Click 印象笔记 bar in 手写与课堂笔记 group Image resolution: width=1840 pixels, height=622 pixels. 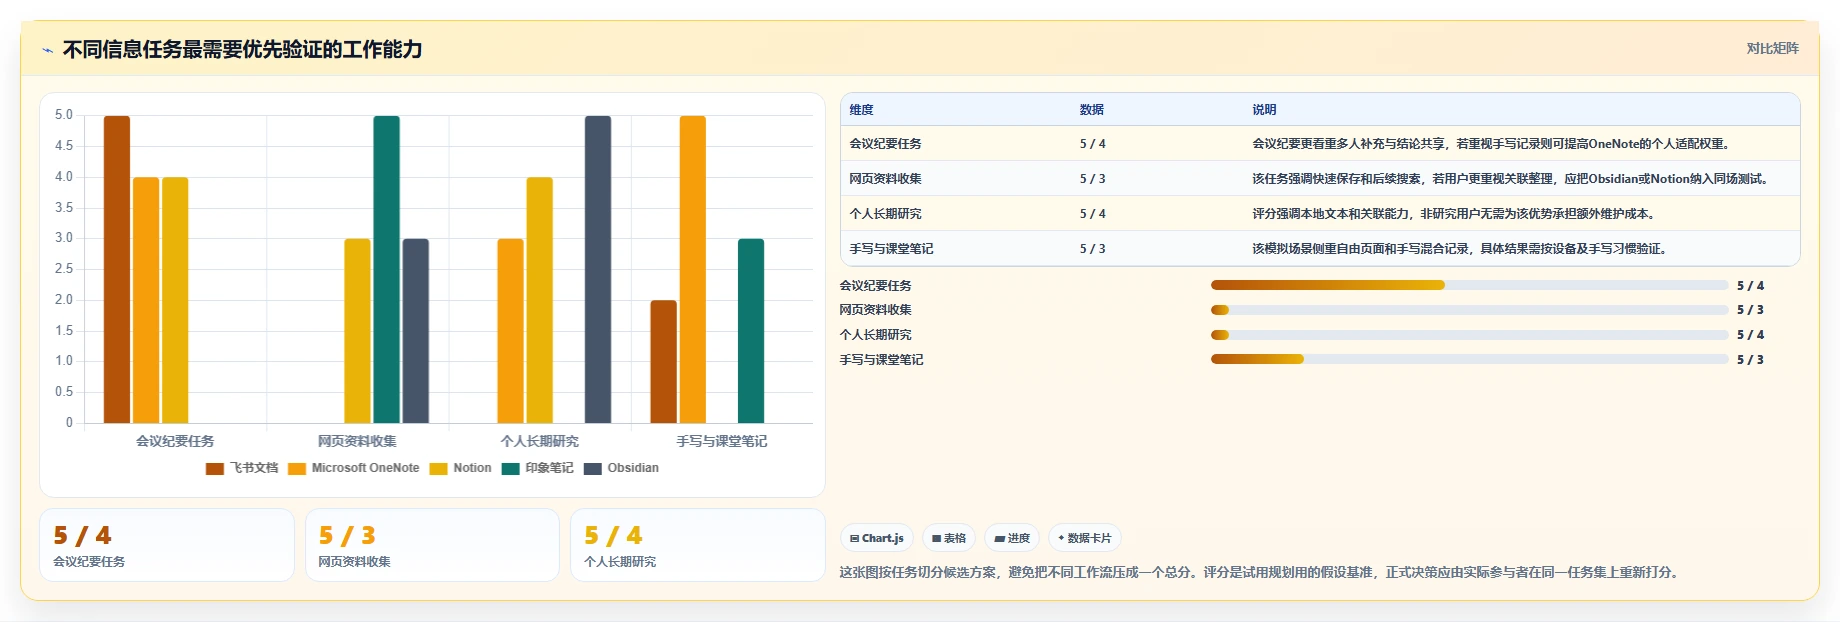click(x=751, y=331)
